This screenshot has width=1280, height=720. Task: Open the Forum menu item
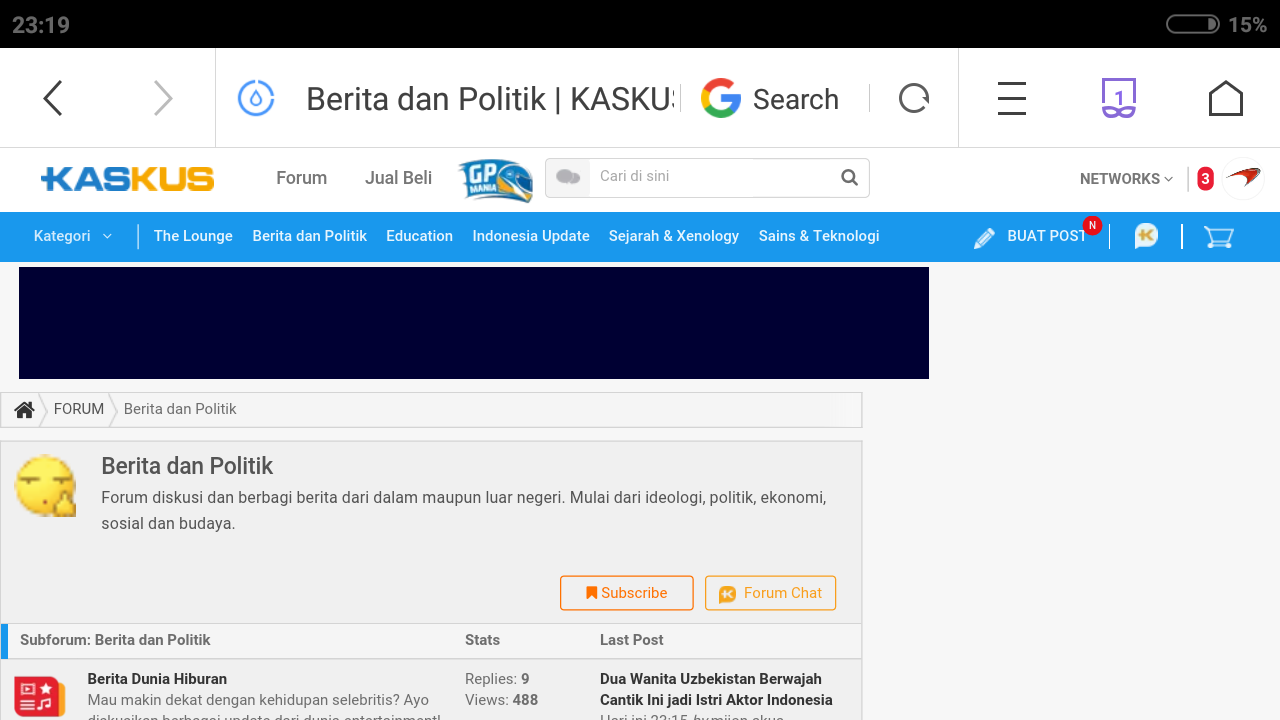[301, 178]
